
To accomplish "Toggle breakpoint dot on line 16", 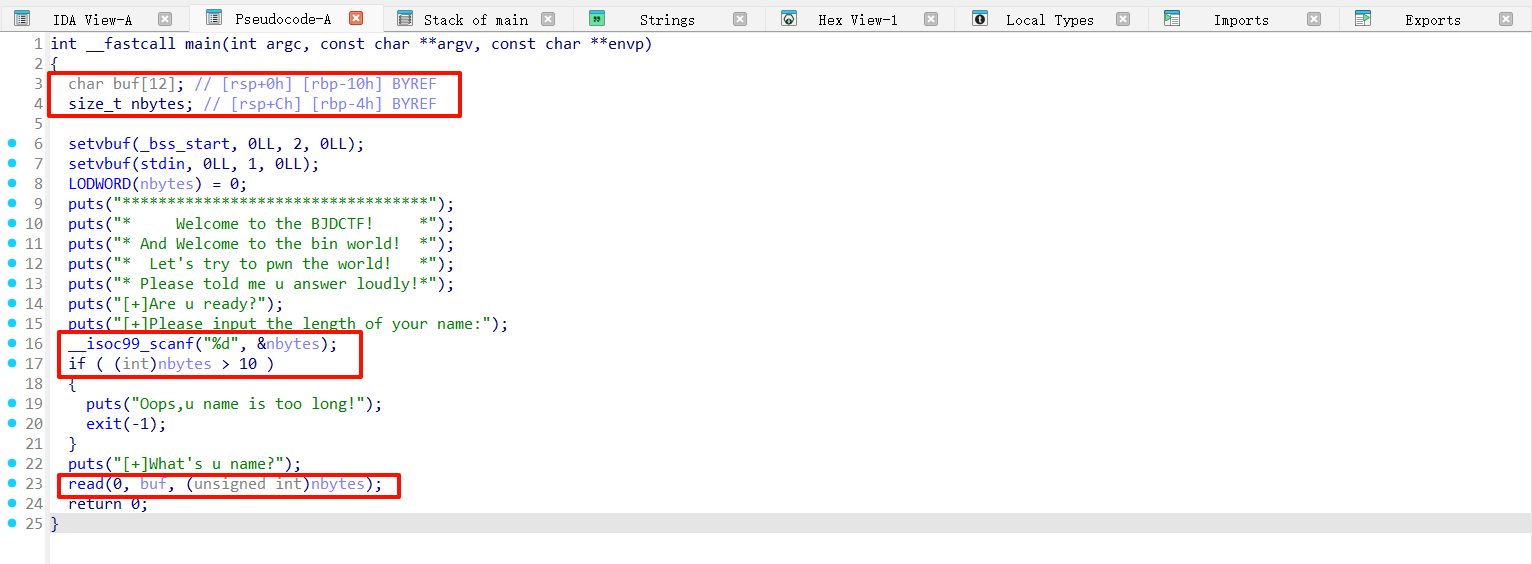I will point(12,343).
